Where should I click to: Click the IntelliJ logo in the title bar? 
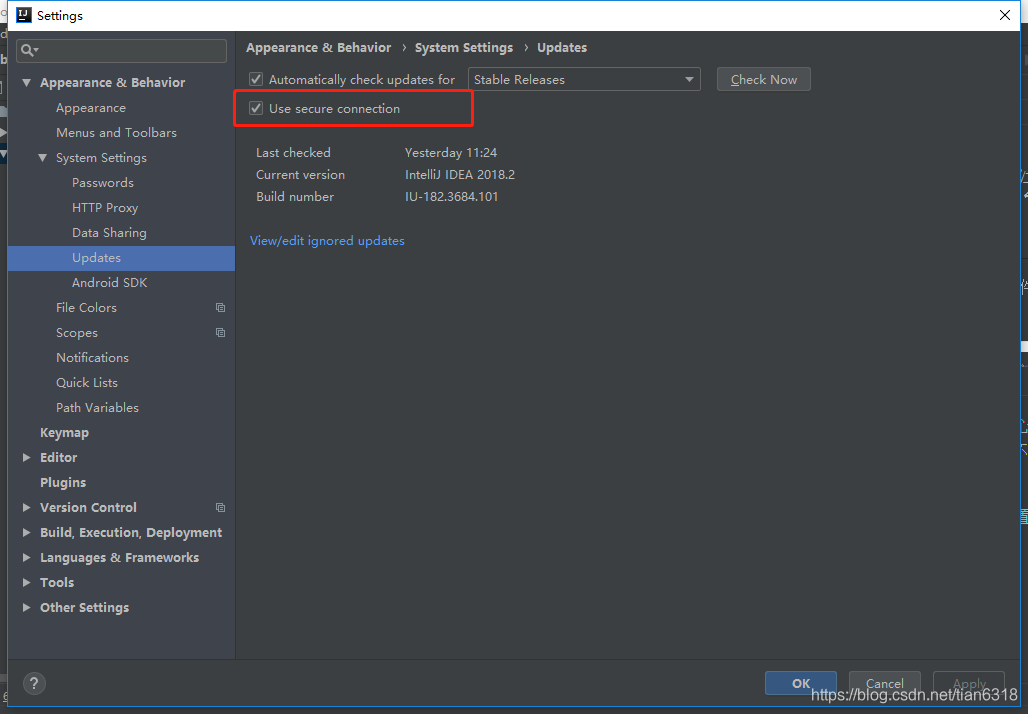coord(24,14)
